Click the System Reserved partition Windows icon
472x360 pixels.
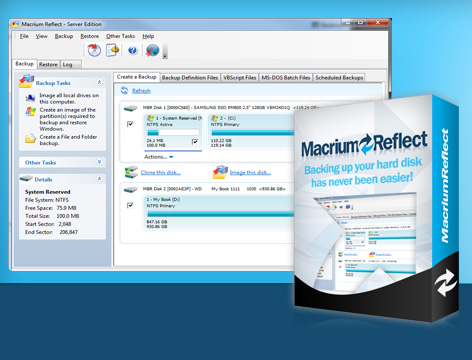coord(151,118)
